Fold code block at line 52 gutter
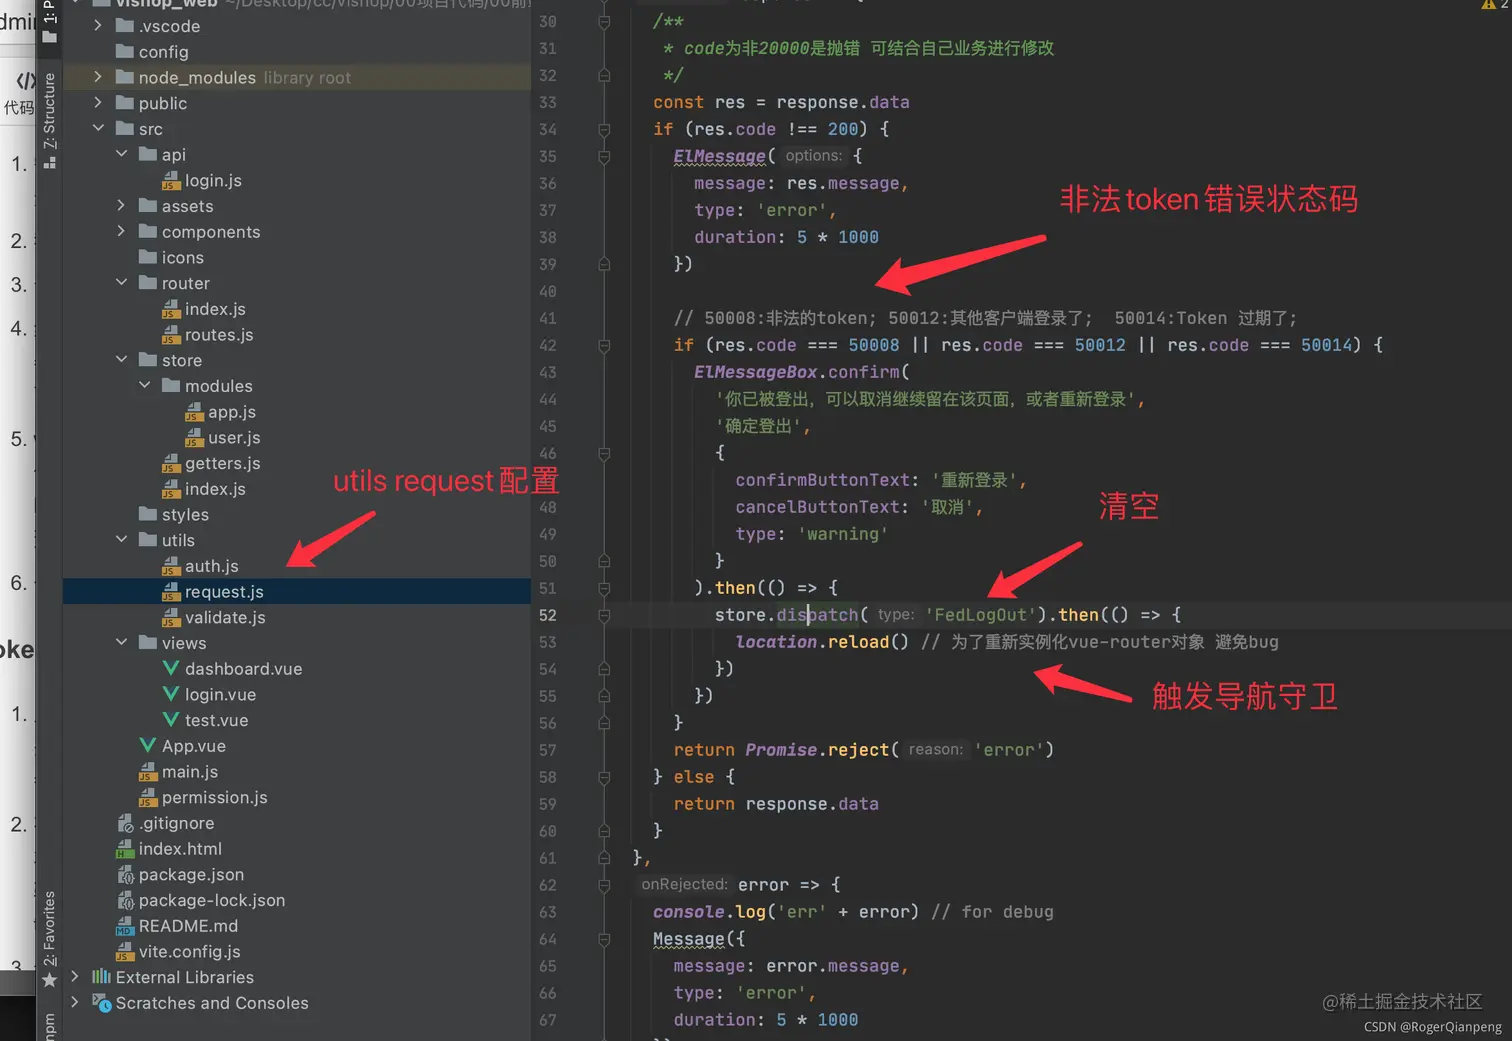The width and height of the screenshot is (1512, 1041). [604, 615]
